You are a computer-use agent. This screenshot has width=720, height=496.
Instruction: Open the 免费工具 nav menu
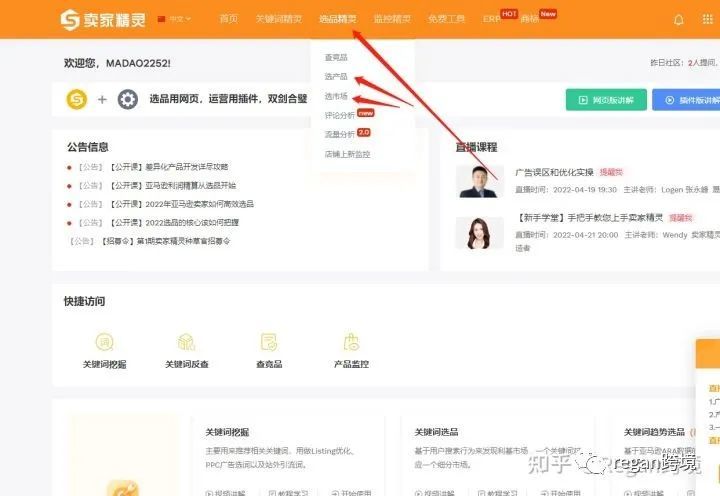(x=446, y=19)
